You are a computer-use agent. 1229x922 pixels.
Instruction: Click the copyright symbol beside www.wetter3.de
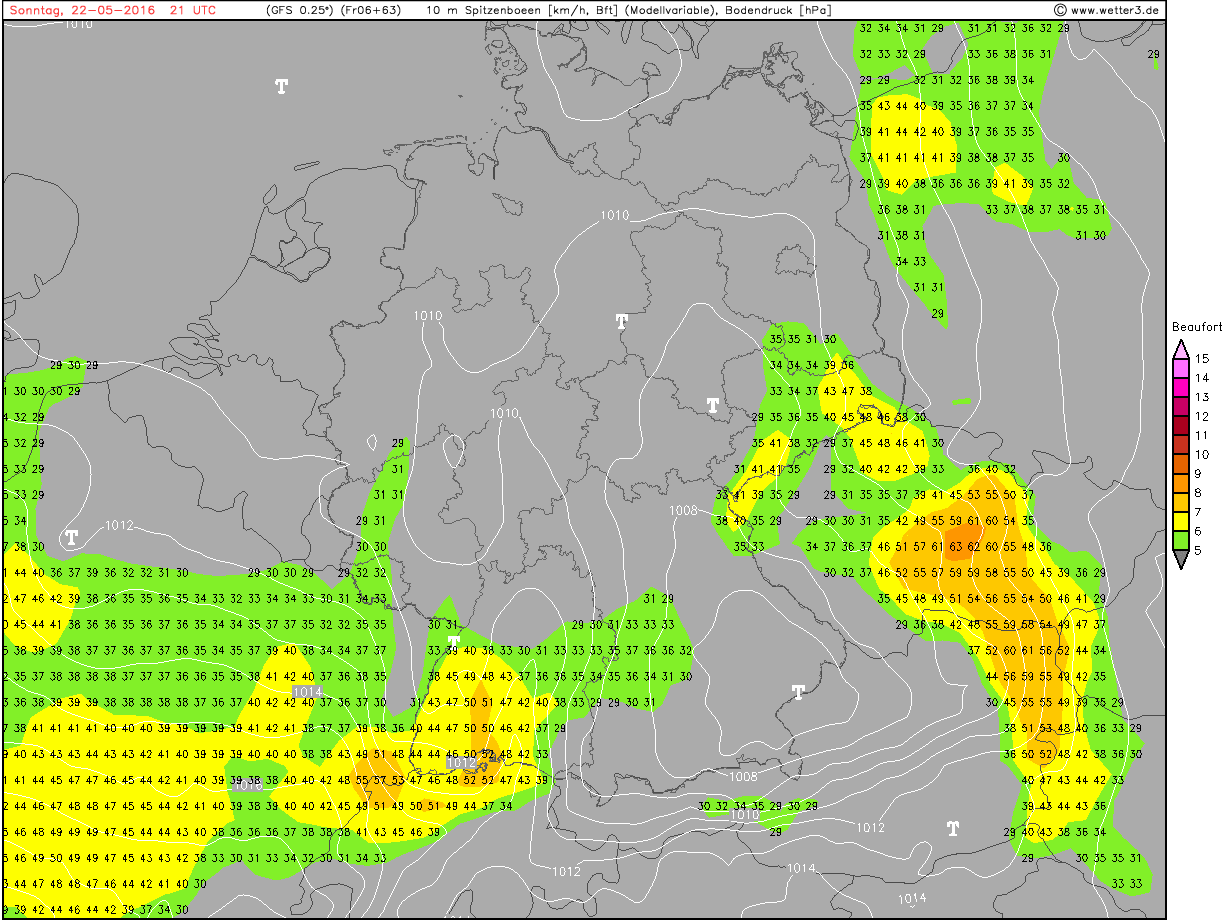tap(1059, 10)
